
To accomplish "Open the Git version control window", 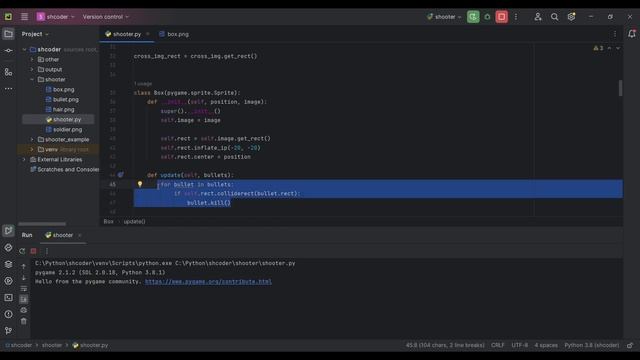I will tap(8, 331).
